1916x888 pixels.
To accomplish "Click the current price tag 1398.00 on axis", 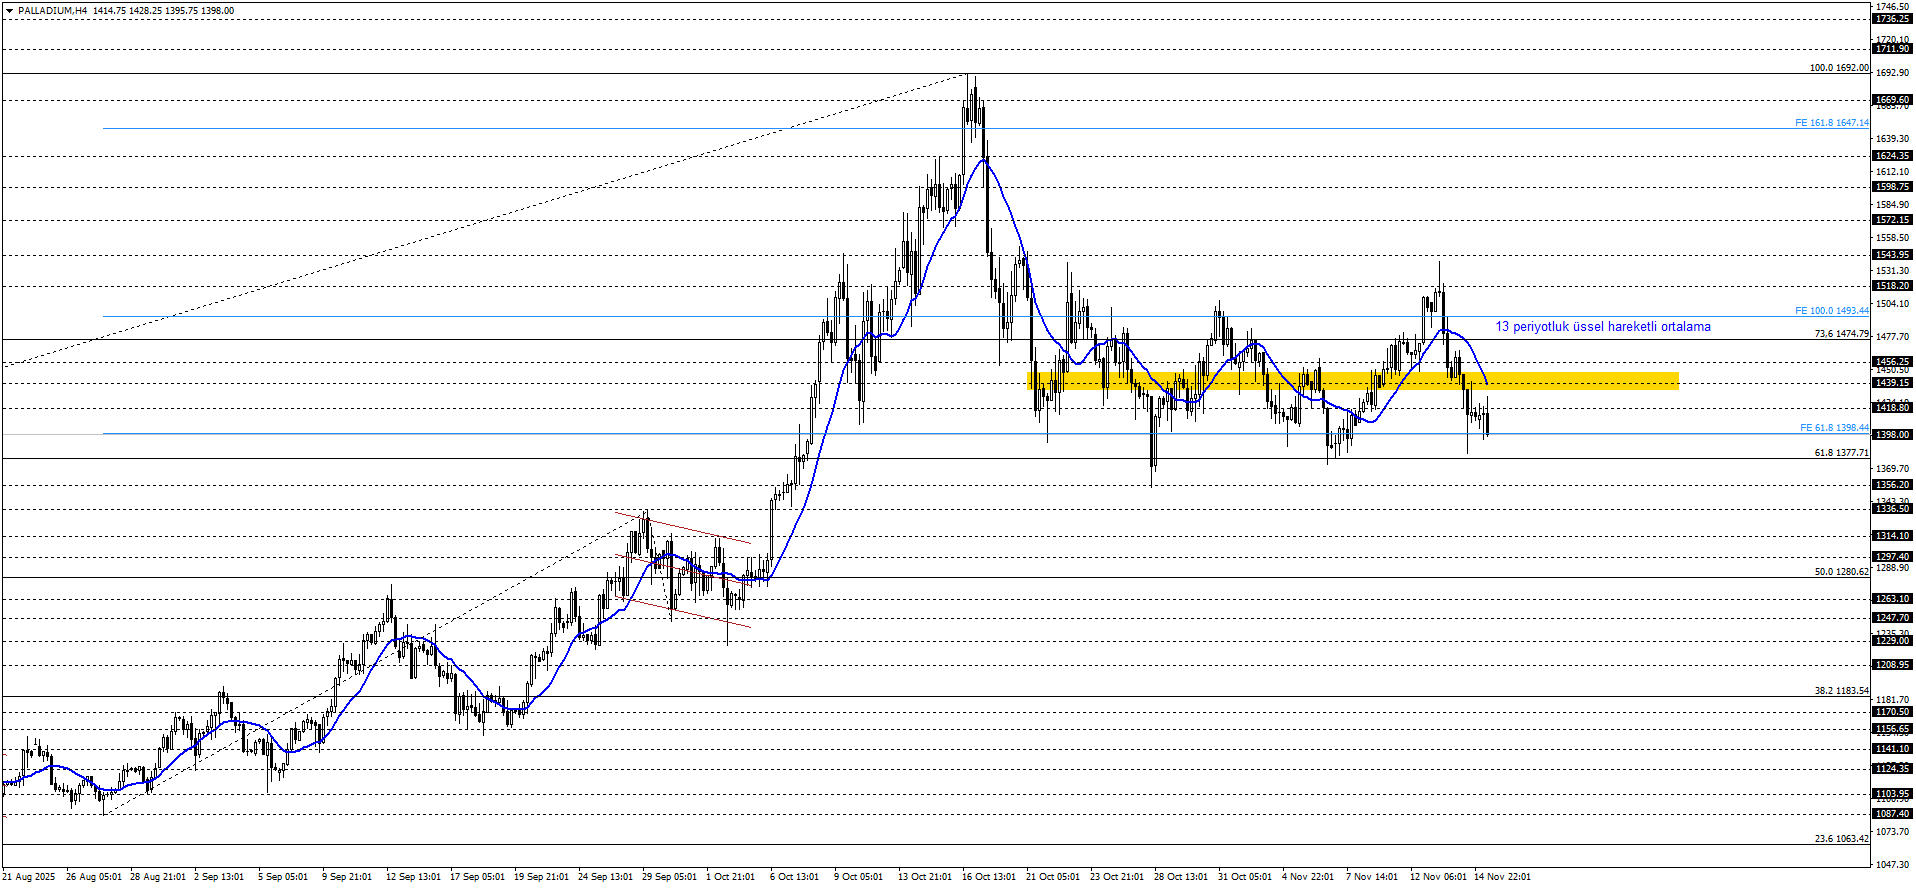I will tap(1892, 435).
